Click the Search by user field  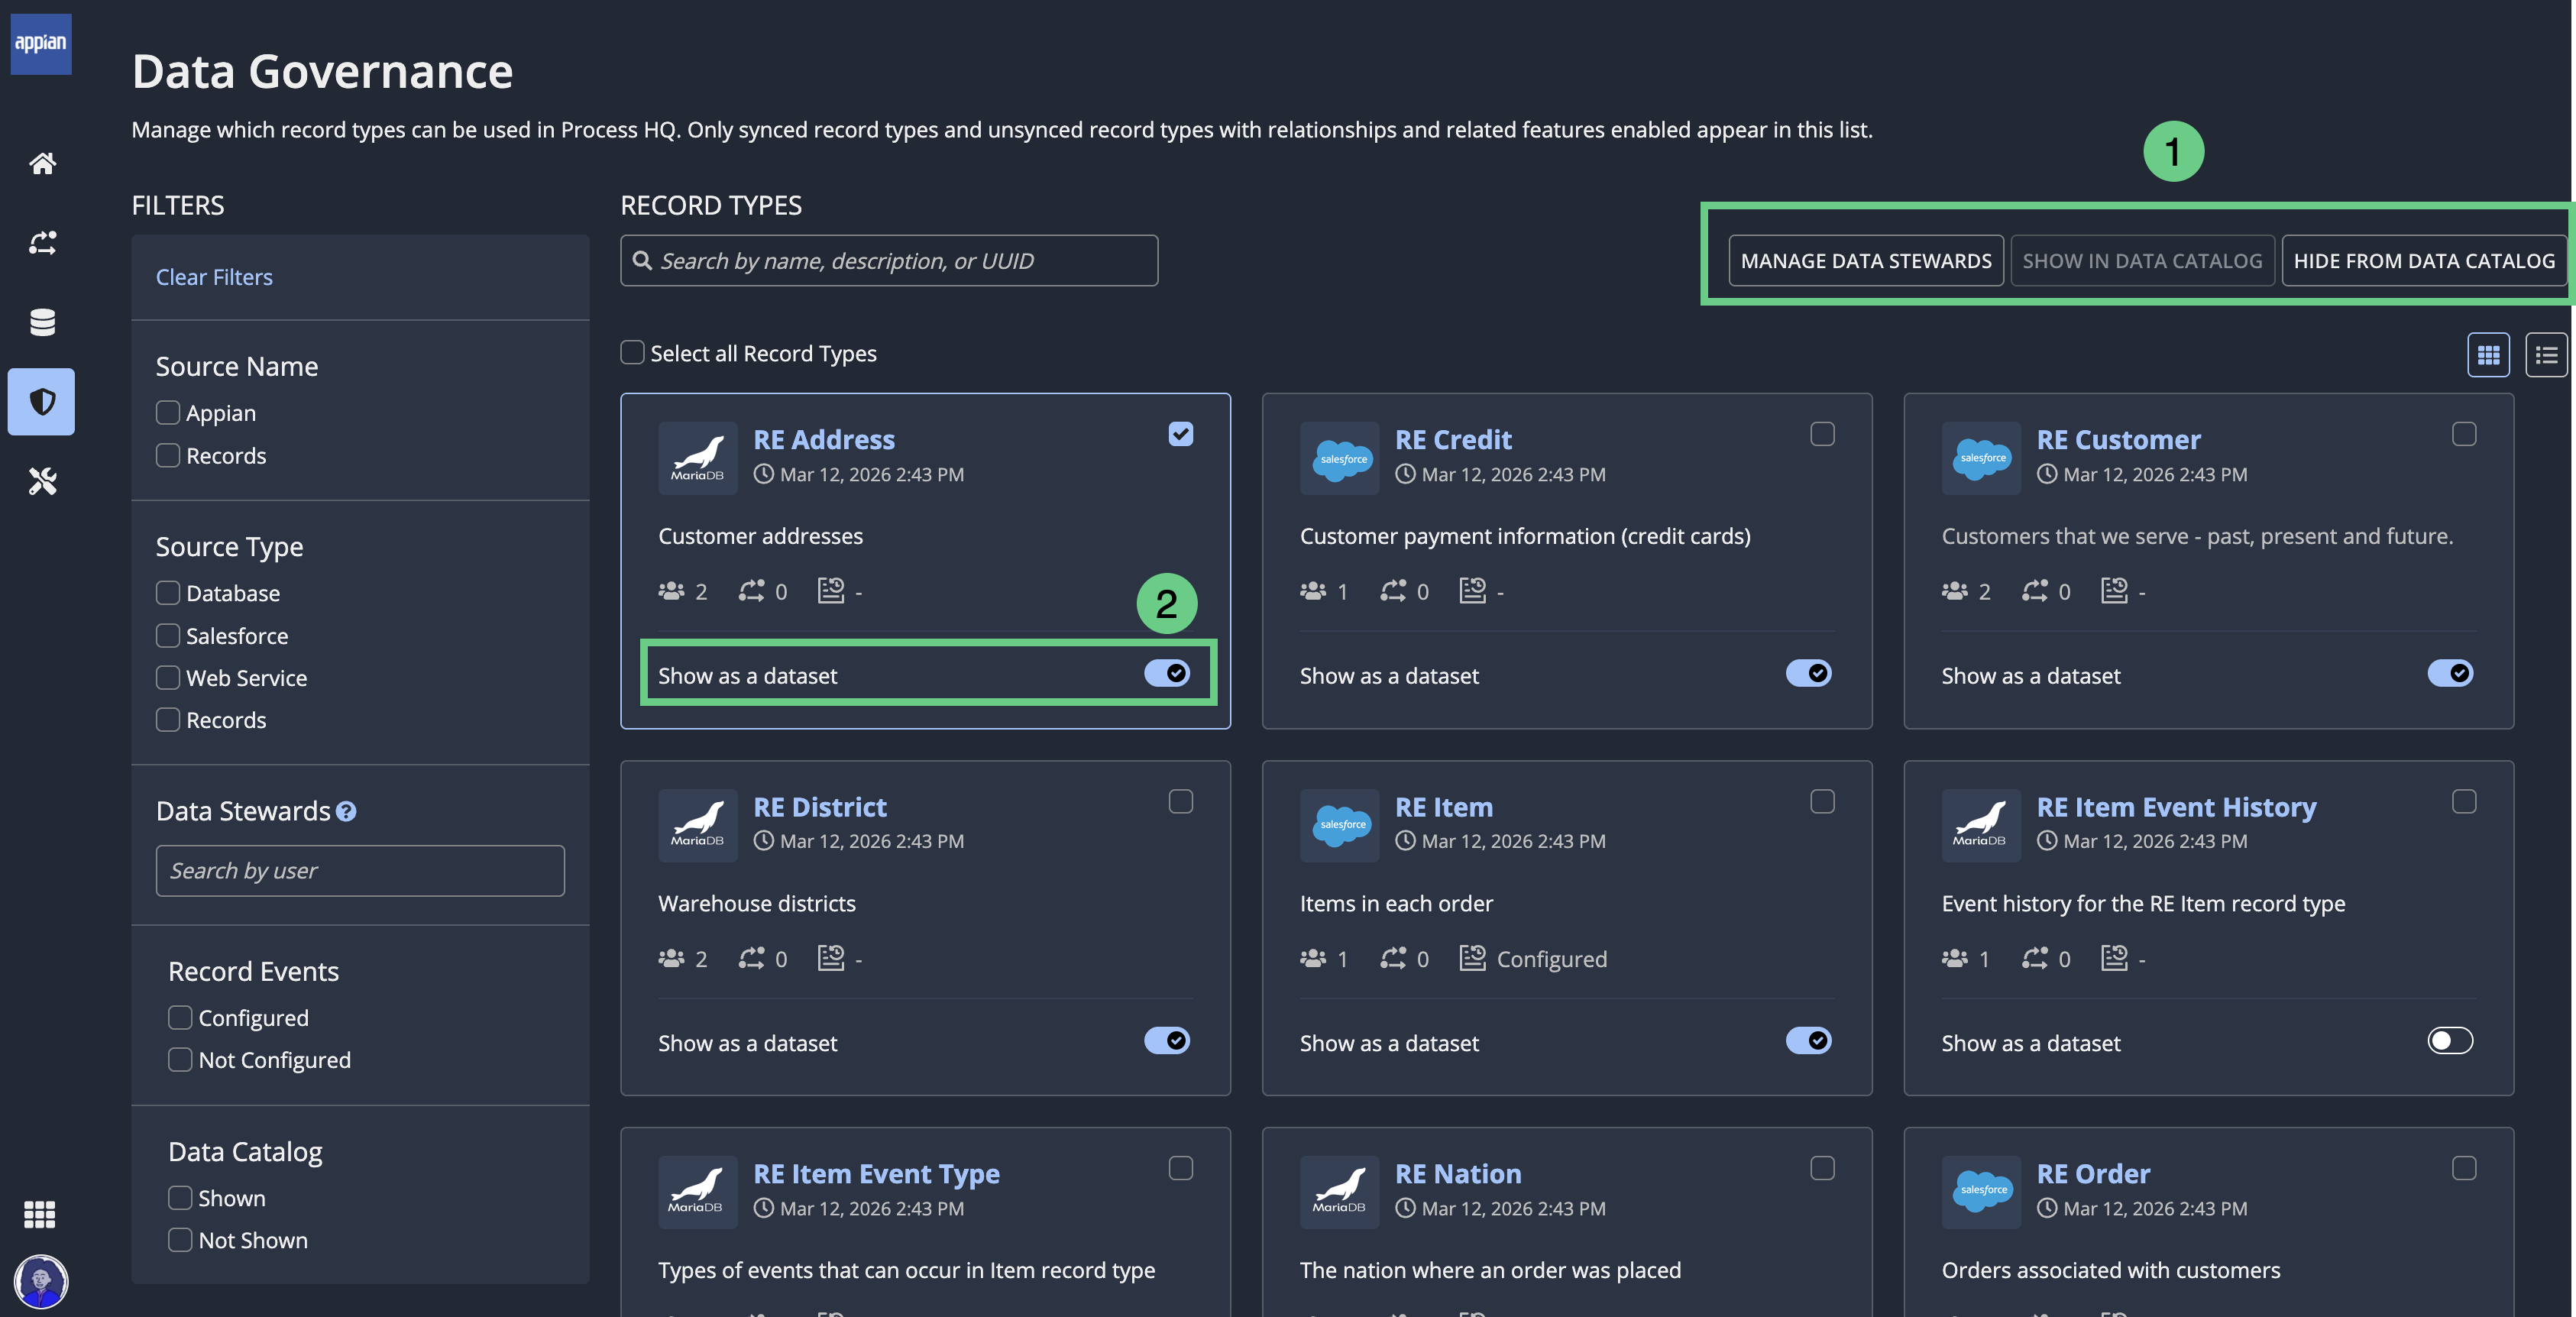[360, 871]
